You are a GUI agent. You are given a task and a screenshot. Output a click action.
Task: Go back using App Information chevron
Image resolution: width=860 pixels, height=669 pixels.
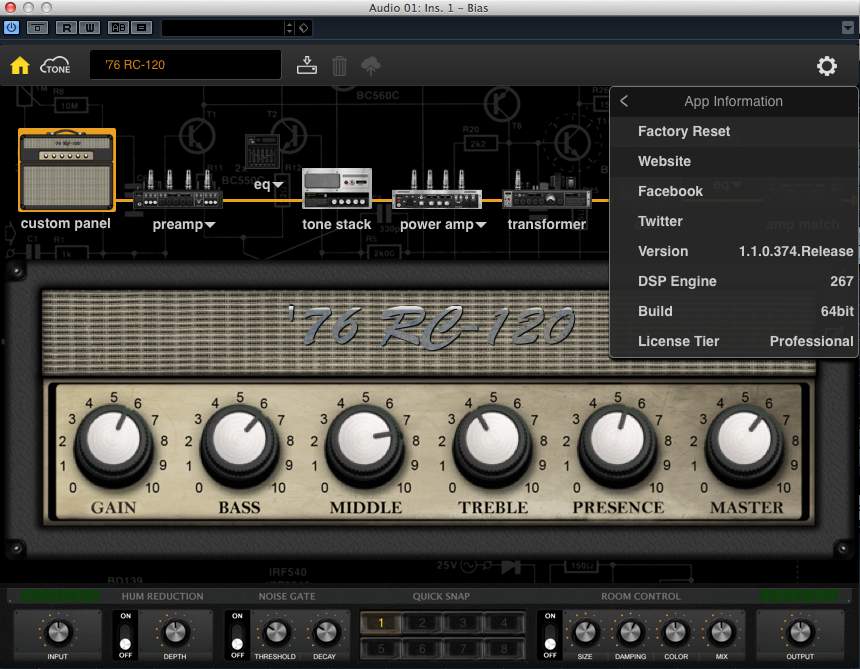click(624, 101)
